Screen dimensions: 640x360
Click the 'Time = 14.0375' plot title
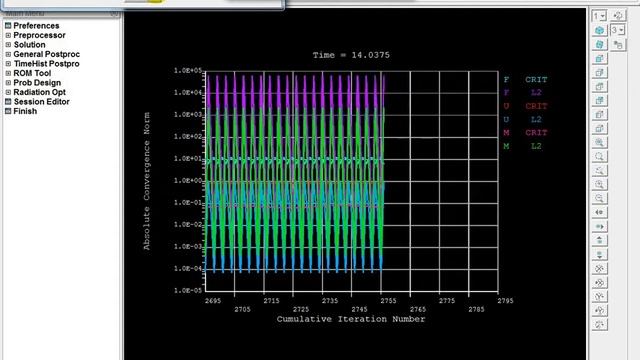tap(351, 55)
